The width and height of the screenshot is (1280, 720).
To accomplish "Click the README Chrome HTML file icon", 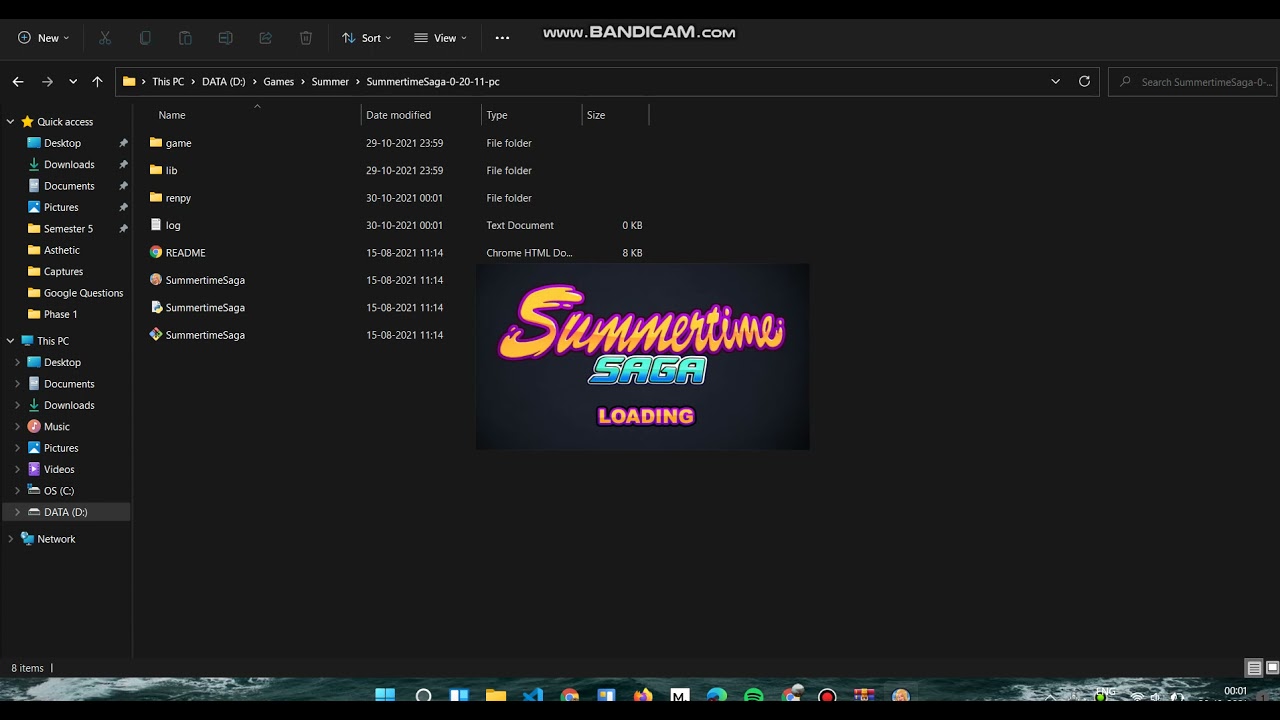I will pyautogui.click(x=156, y=253).
